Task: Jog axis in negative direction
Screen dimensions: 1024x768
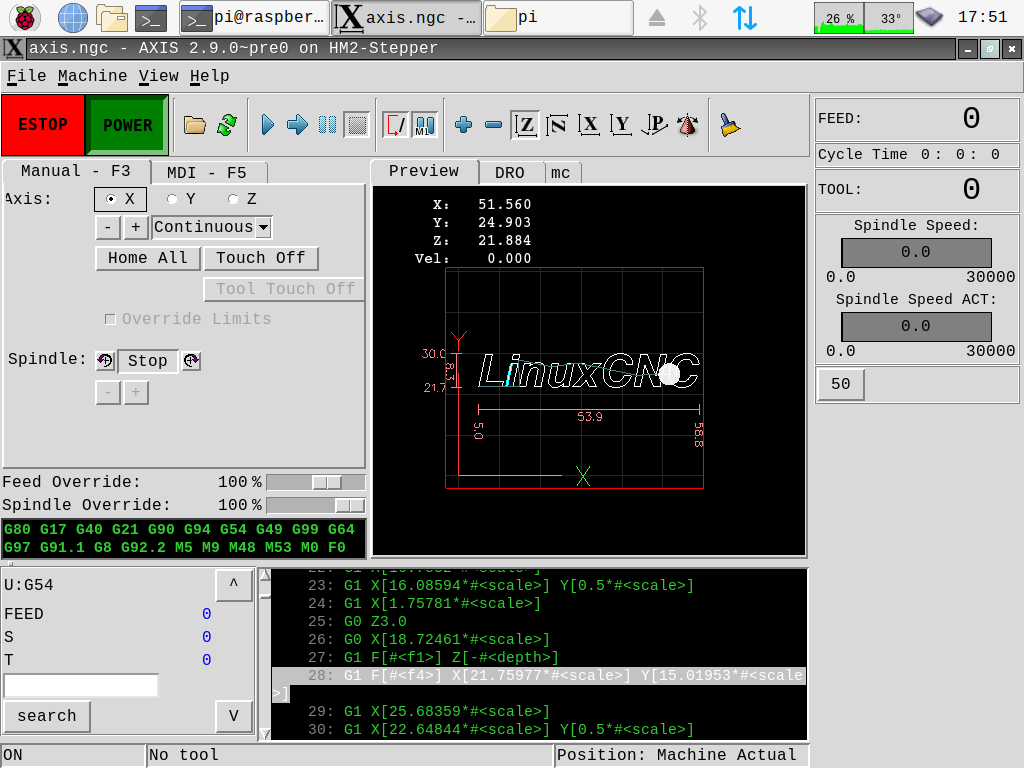Action: [108, 227]
